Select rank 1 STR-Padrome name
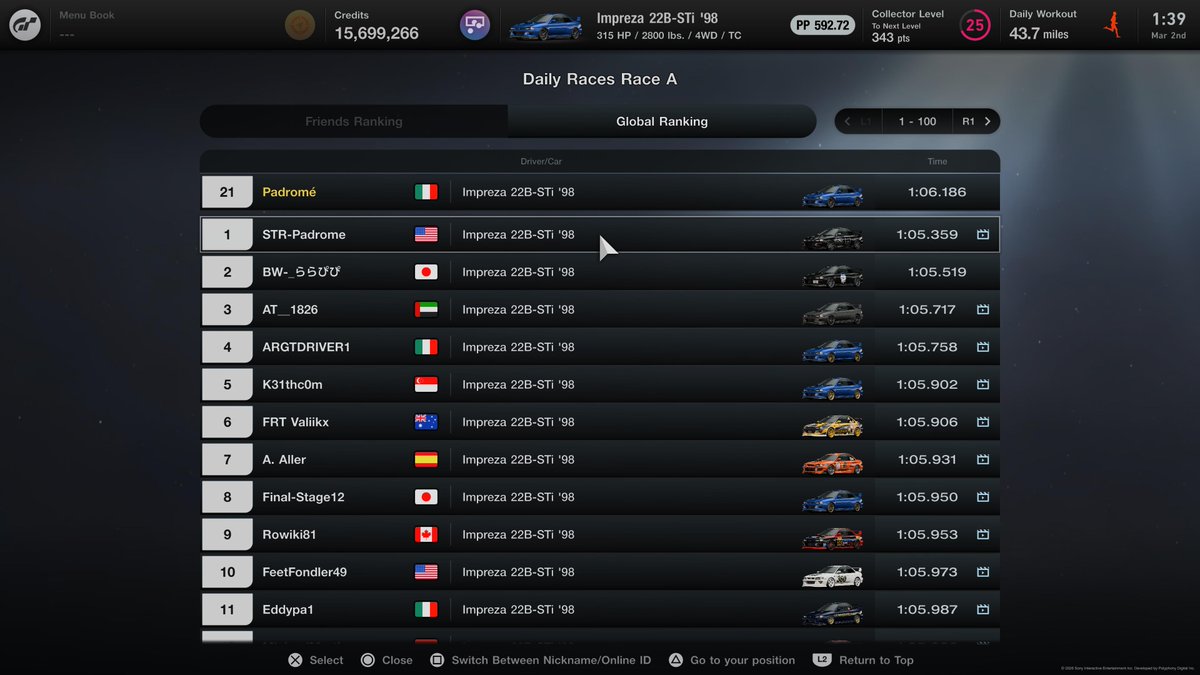The height and width of the screenshot is (675, 1200). tap(304, 235)
